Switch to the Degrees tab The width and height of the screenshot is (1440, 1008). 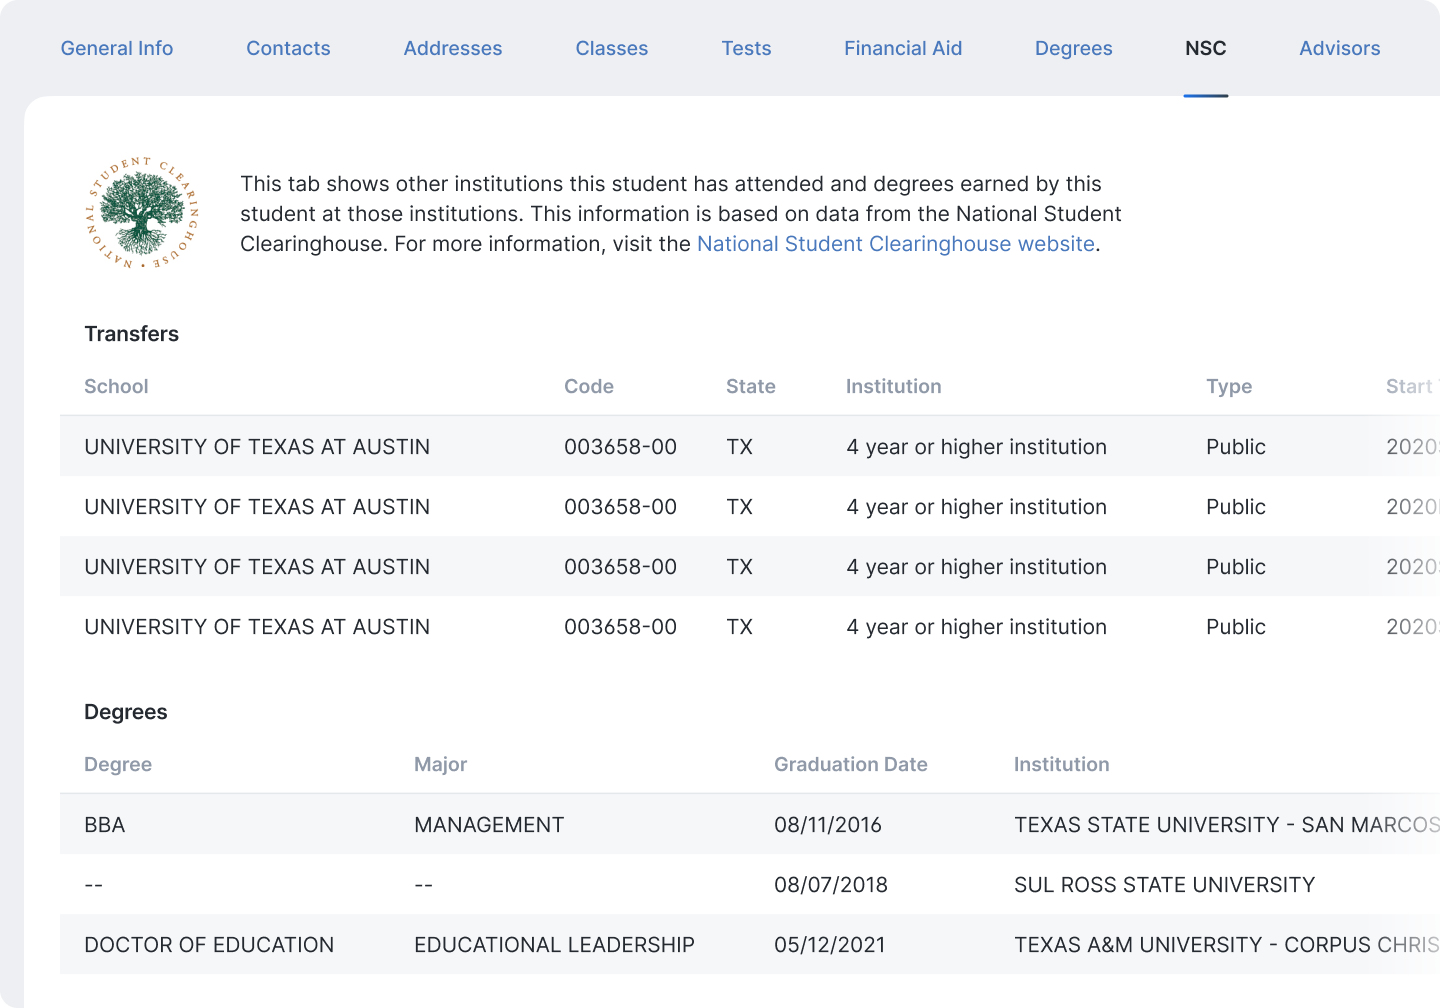pyautogui.click(x=1073, y=48)
